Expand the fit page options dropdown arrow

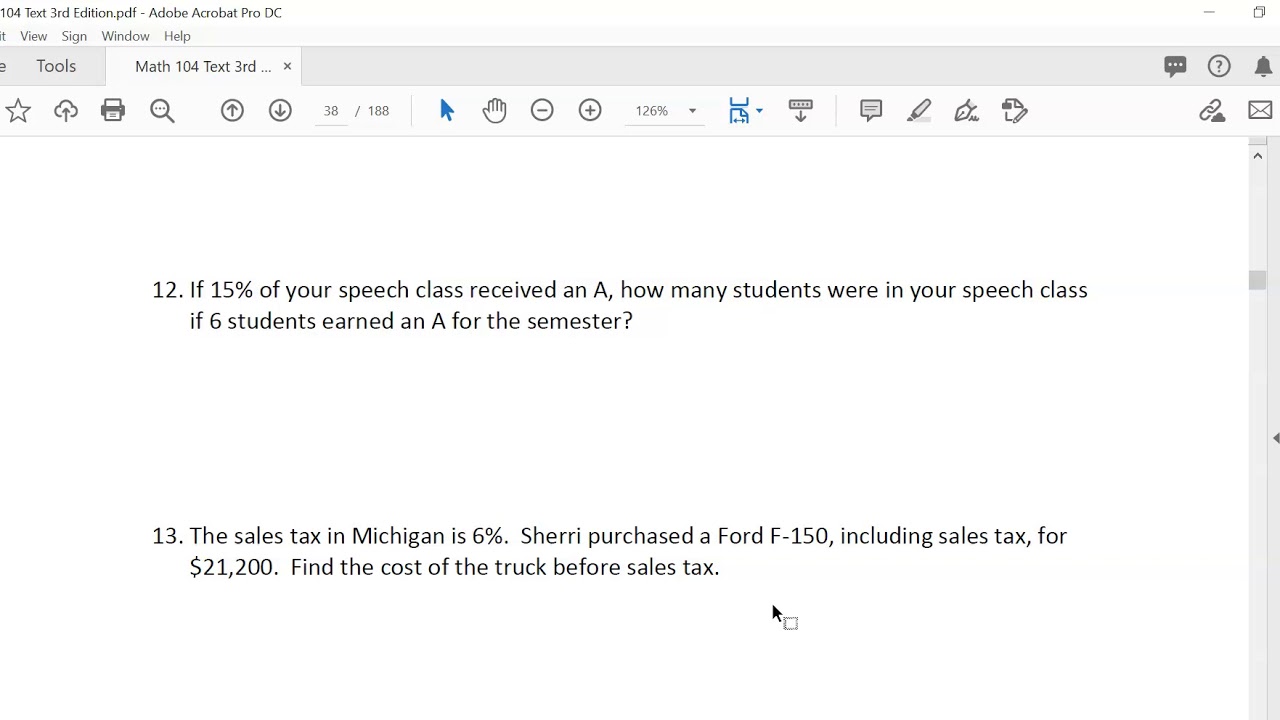pos(760,111)
